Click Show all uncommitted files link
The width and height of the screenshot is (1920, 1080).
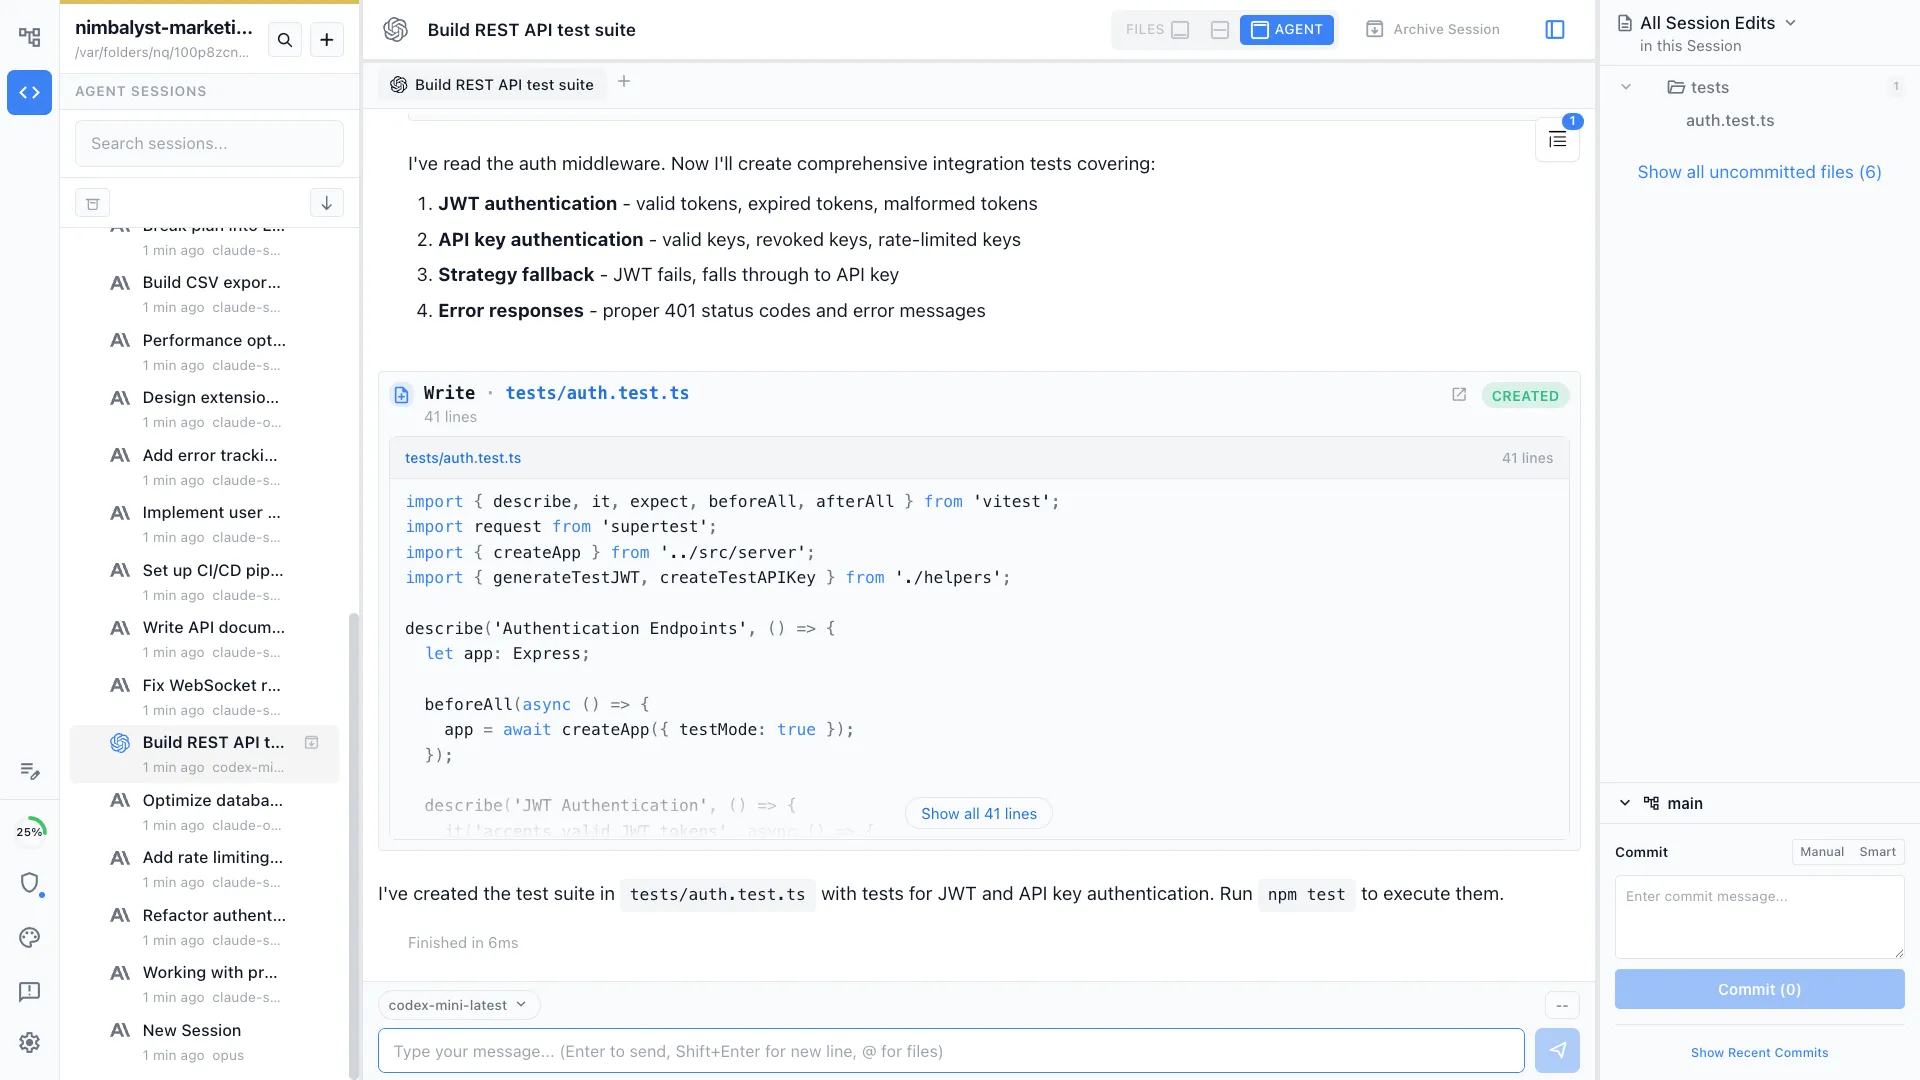pyautogui.click(x=1759, y=172)
